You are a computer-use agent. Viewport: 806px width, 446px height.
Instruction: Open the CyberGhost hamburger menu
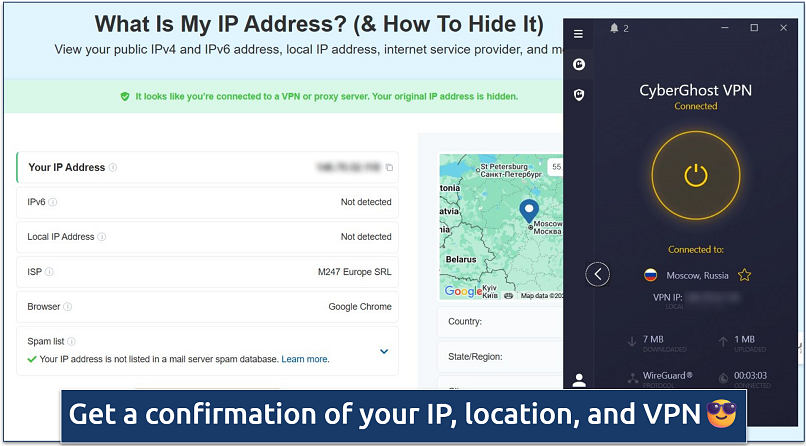click(578, 33)
